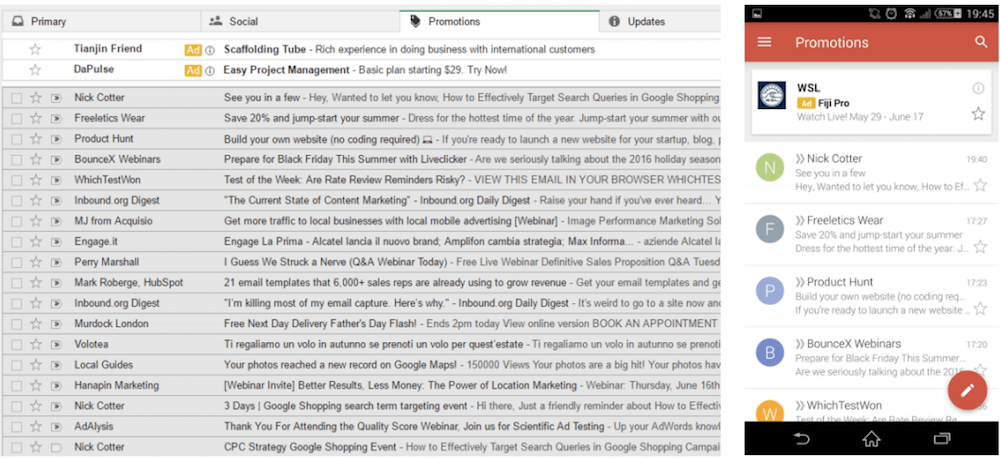The image size is (1000, 459).
Task: Mark Local Guides email as important
Action: tap(56, 365)
